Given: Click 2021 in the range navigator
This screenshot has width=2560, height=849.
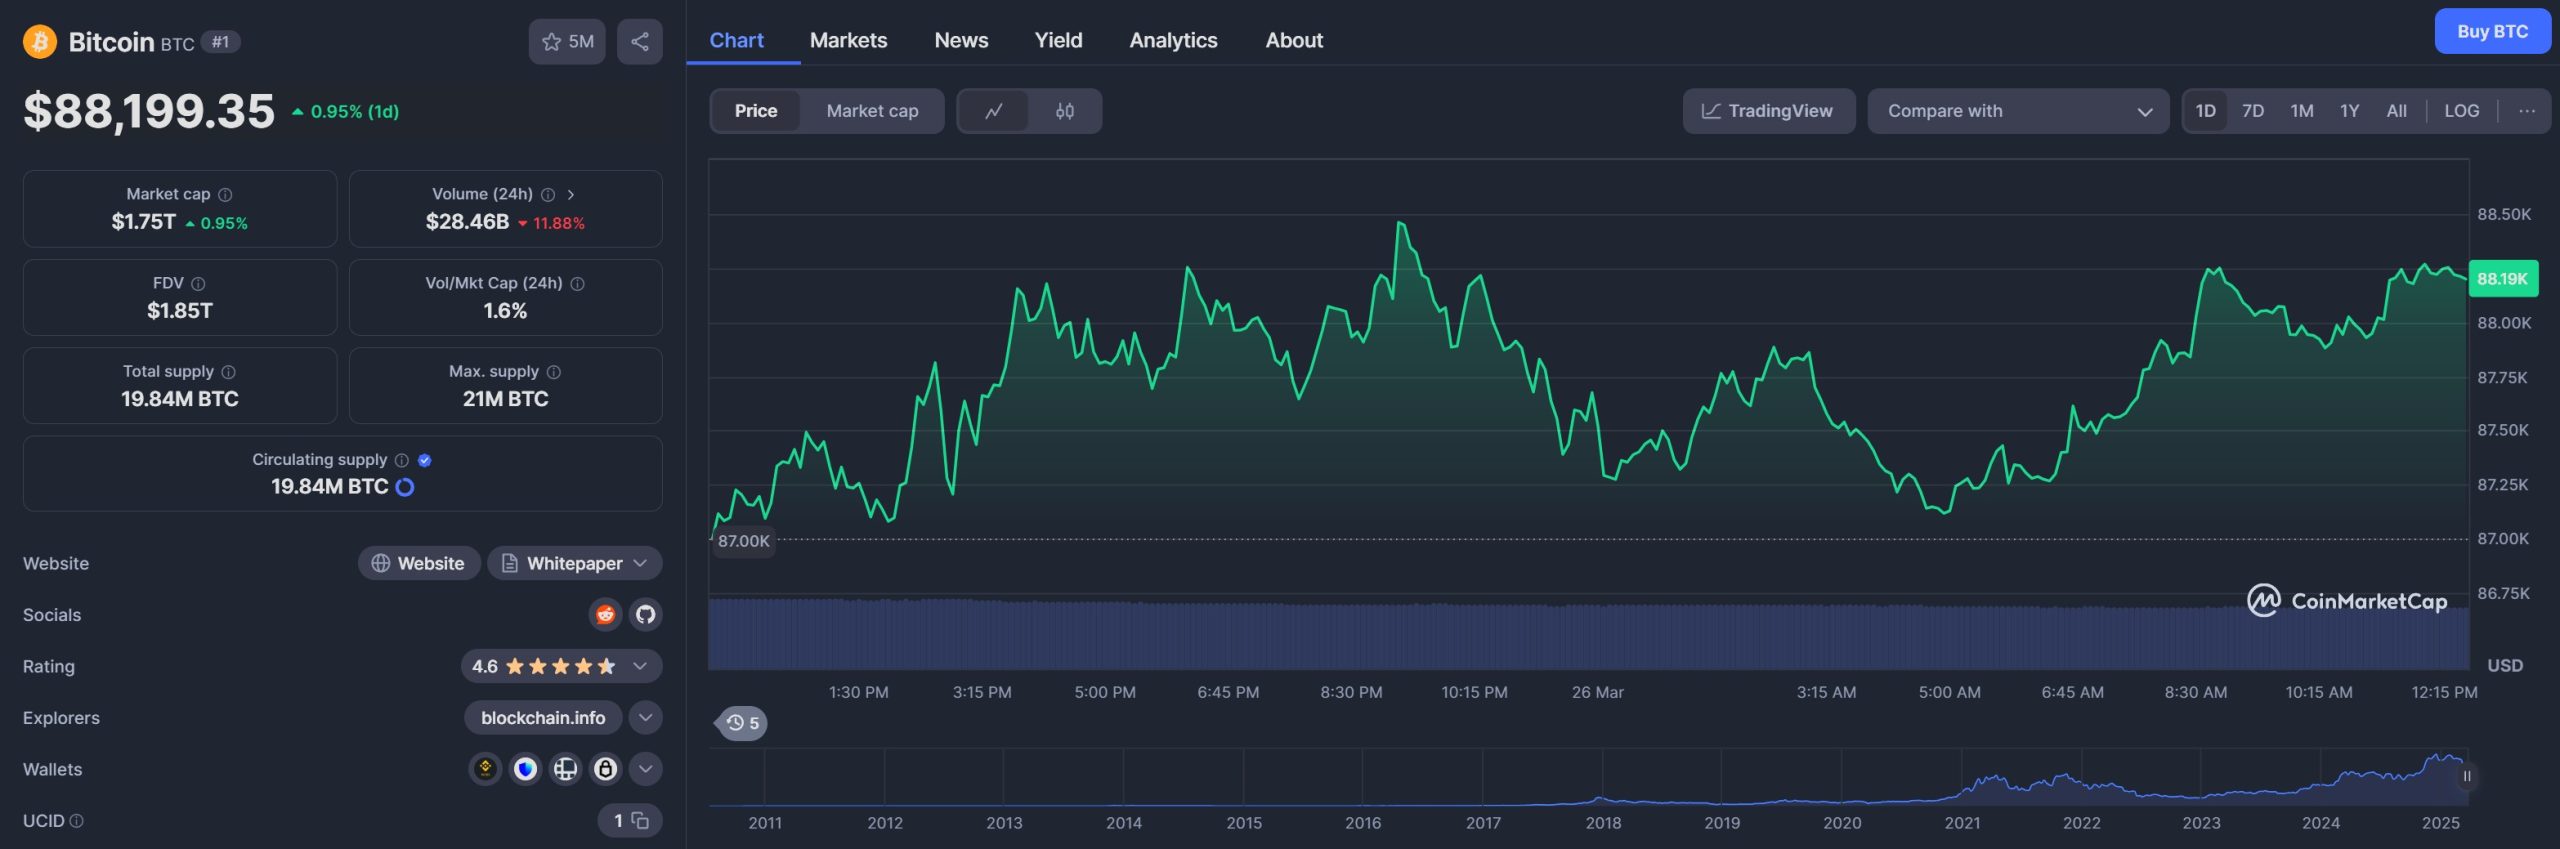Looking at the screenshot, I should 1962,822.
